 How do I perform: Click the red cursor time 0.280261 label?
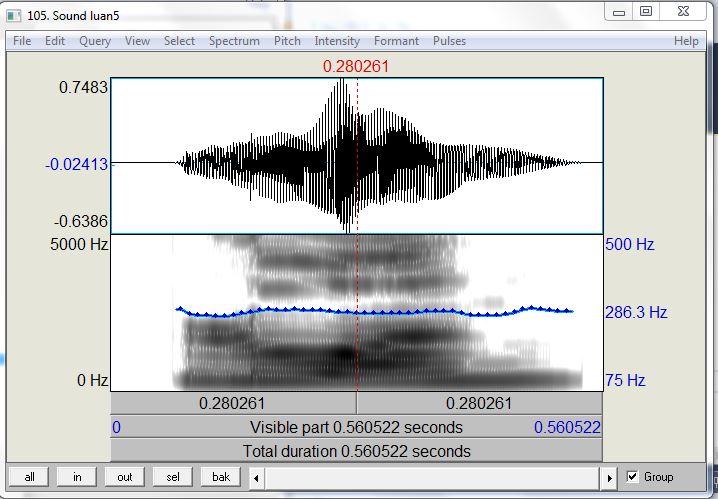[356, 66]
